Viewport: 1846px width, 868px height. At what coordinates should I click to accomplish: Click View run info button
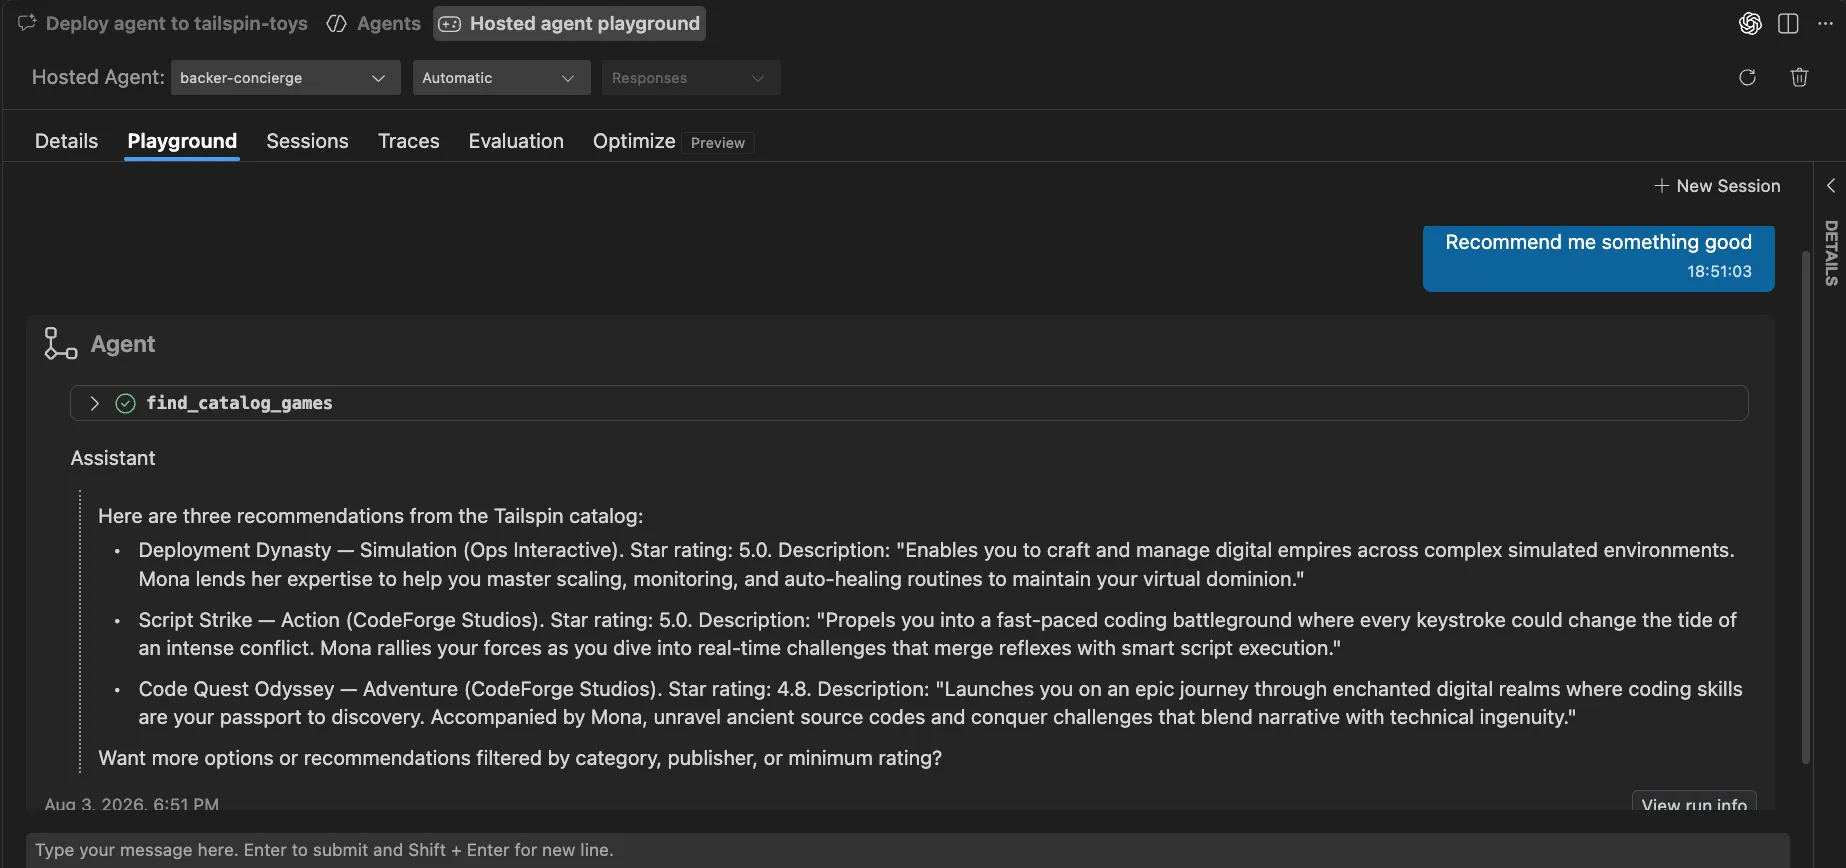pos(1694,803)
